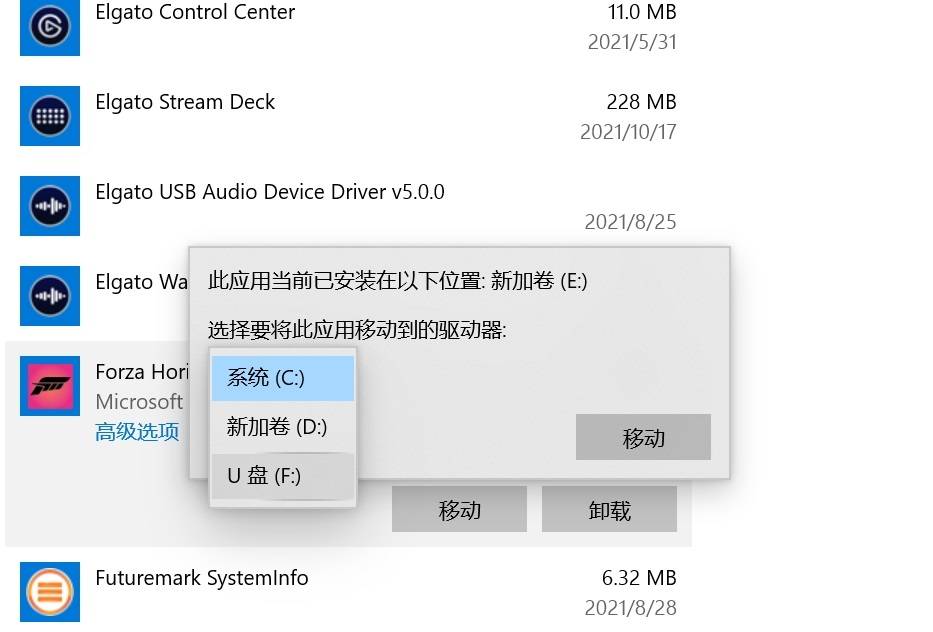933x632 pixels.
Task: Select the Forza Horizon app entry
Action: click(140, 372)
